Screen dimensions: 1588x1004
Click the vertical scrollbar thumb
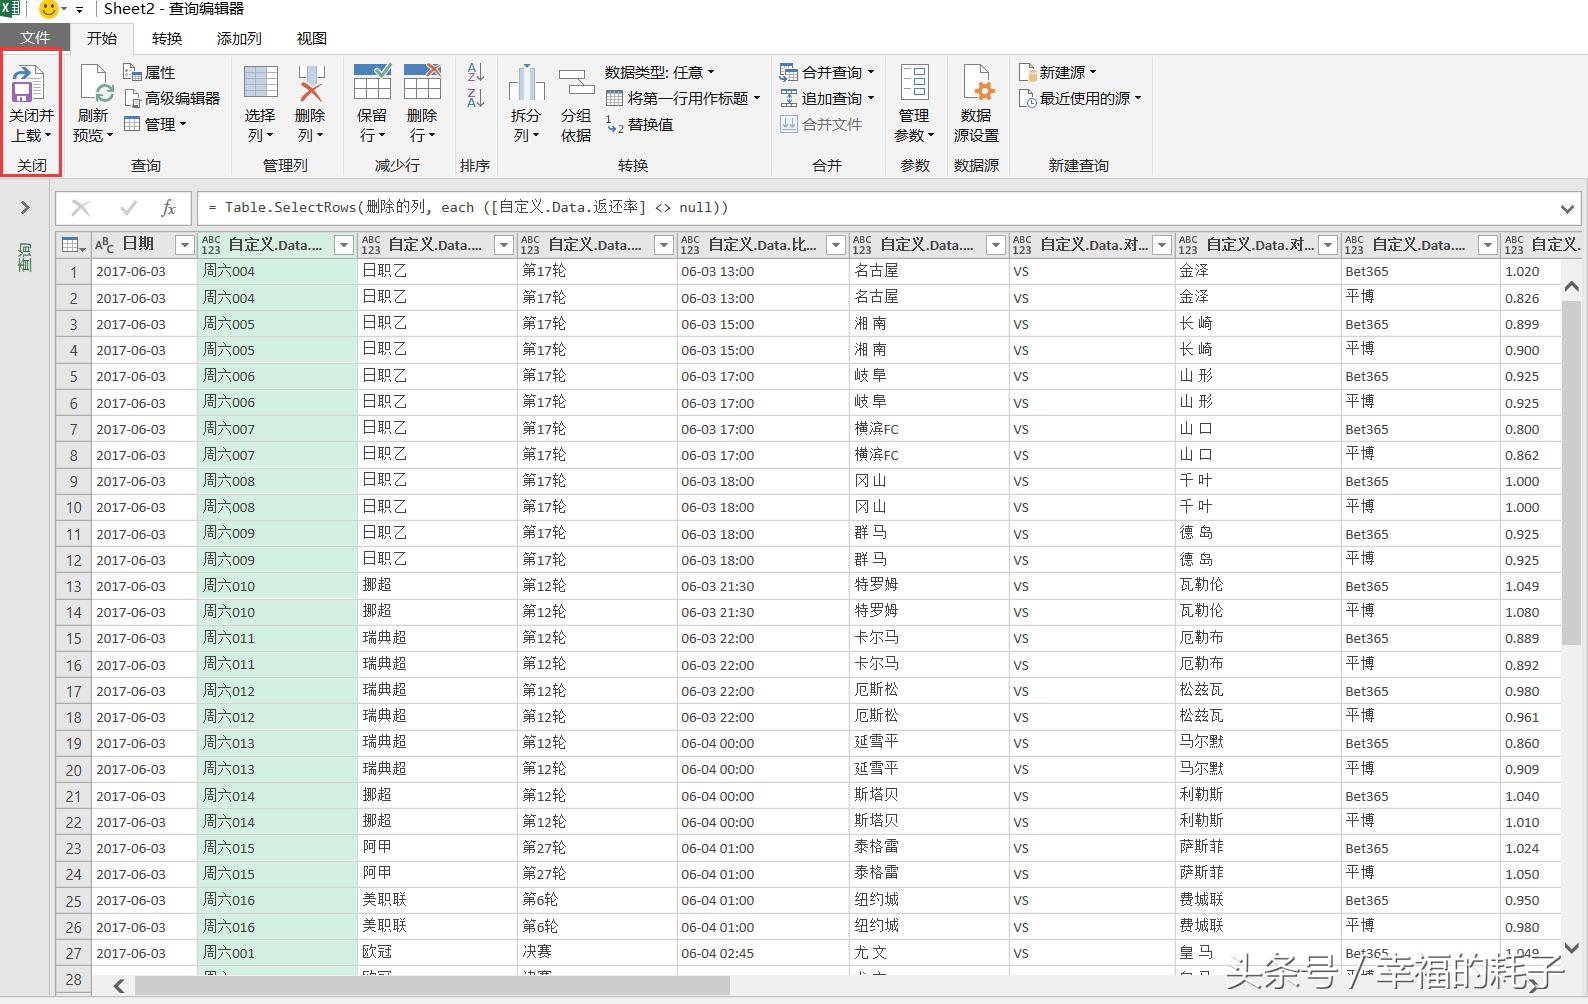point(1571,473)
